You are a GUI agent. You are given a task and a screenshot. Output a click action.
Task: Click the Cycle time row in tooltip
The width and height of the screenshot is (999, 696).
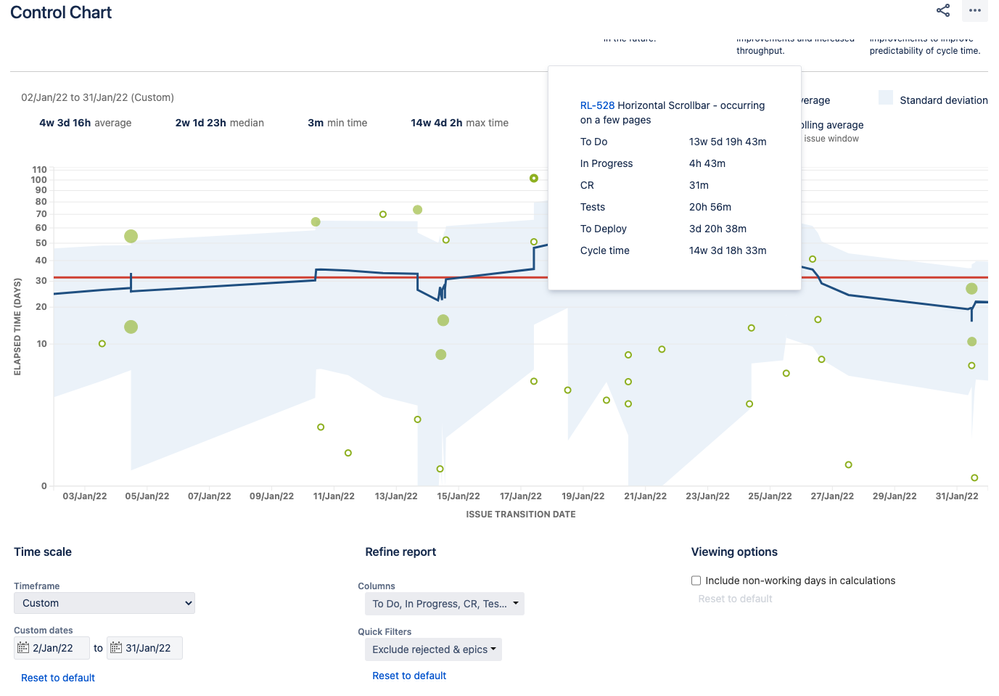point(673,250)
